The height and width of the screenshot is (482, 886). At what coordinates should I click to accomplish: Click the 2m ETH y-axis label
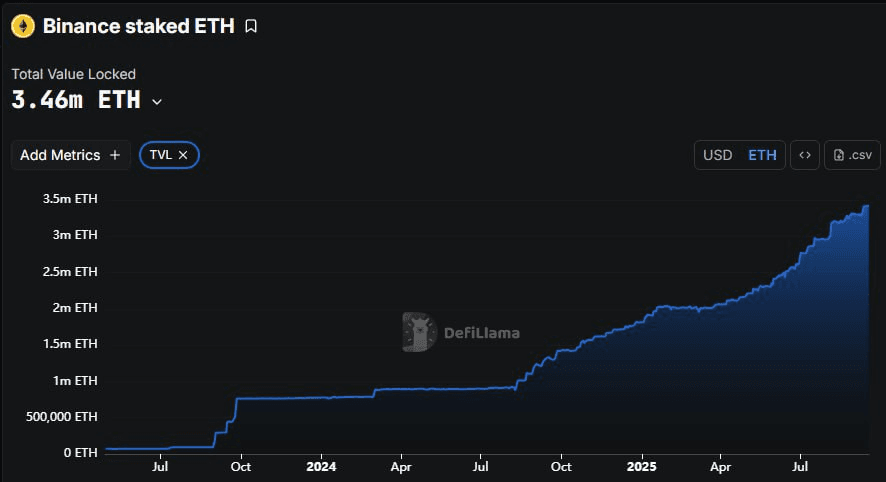(75, 308)
